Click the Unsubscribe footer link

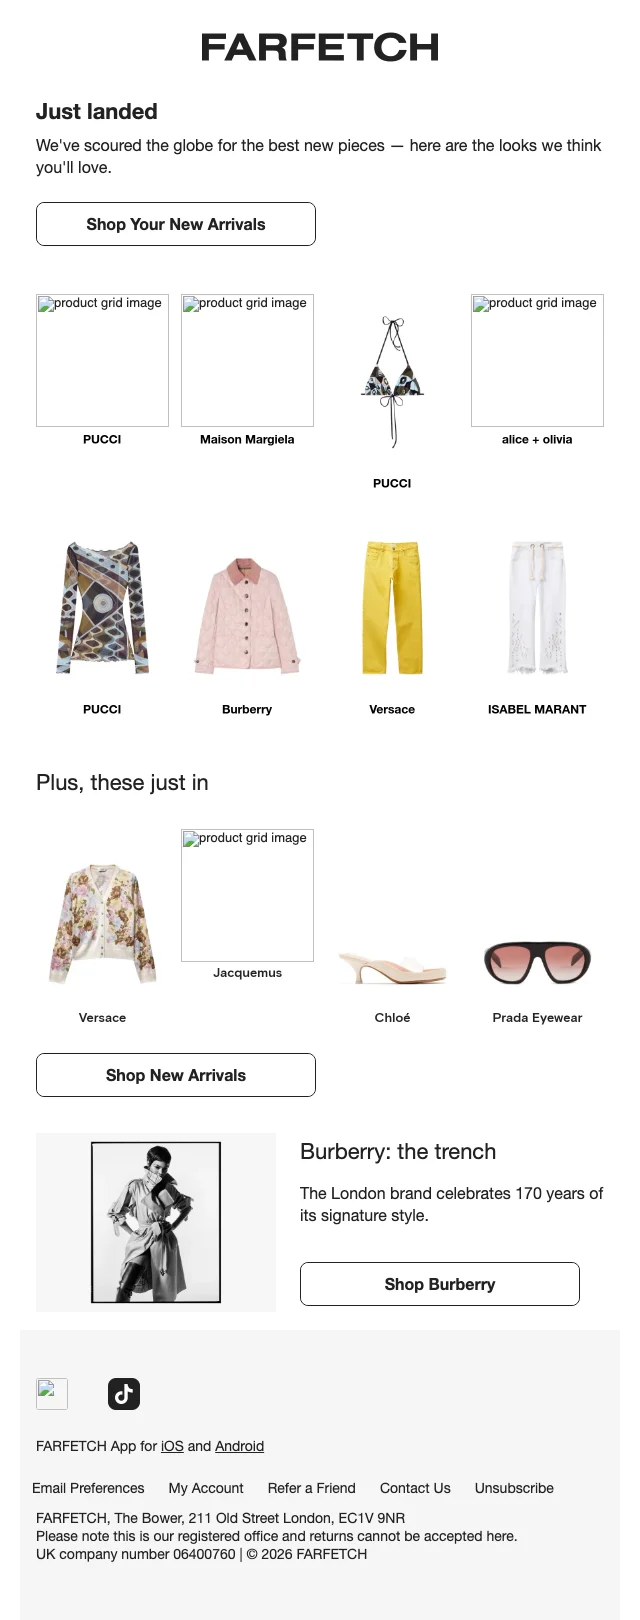pyautogui.click(x=514, y=1488)
